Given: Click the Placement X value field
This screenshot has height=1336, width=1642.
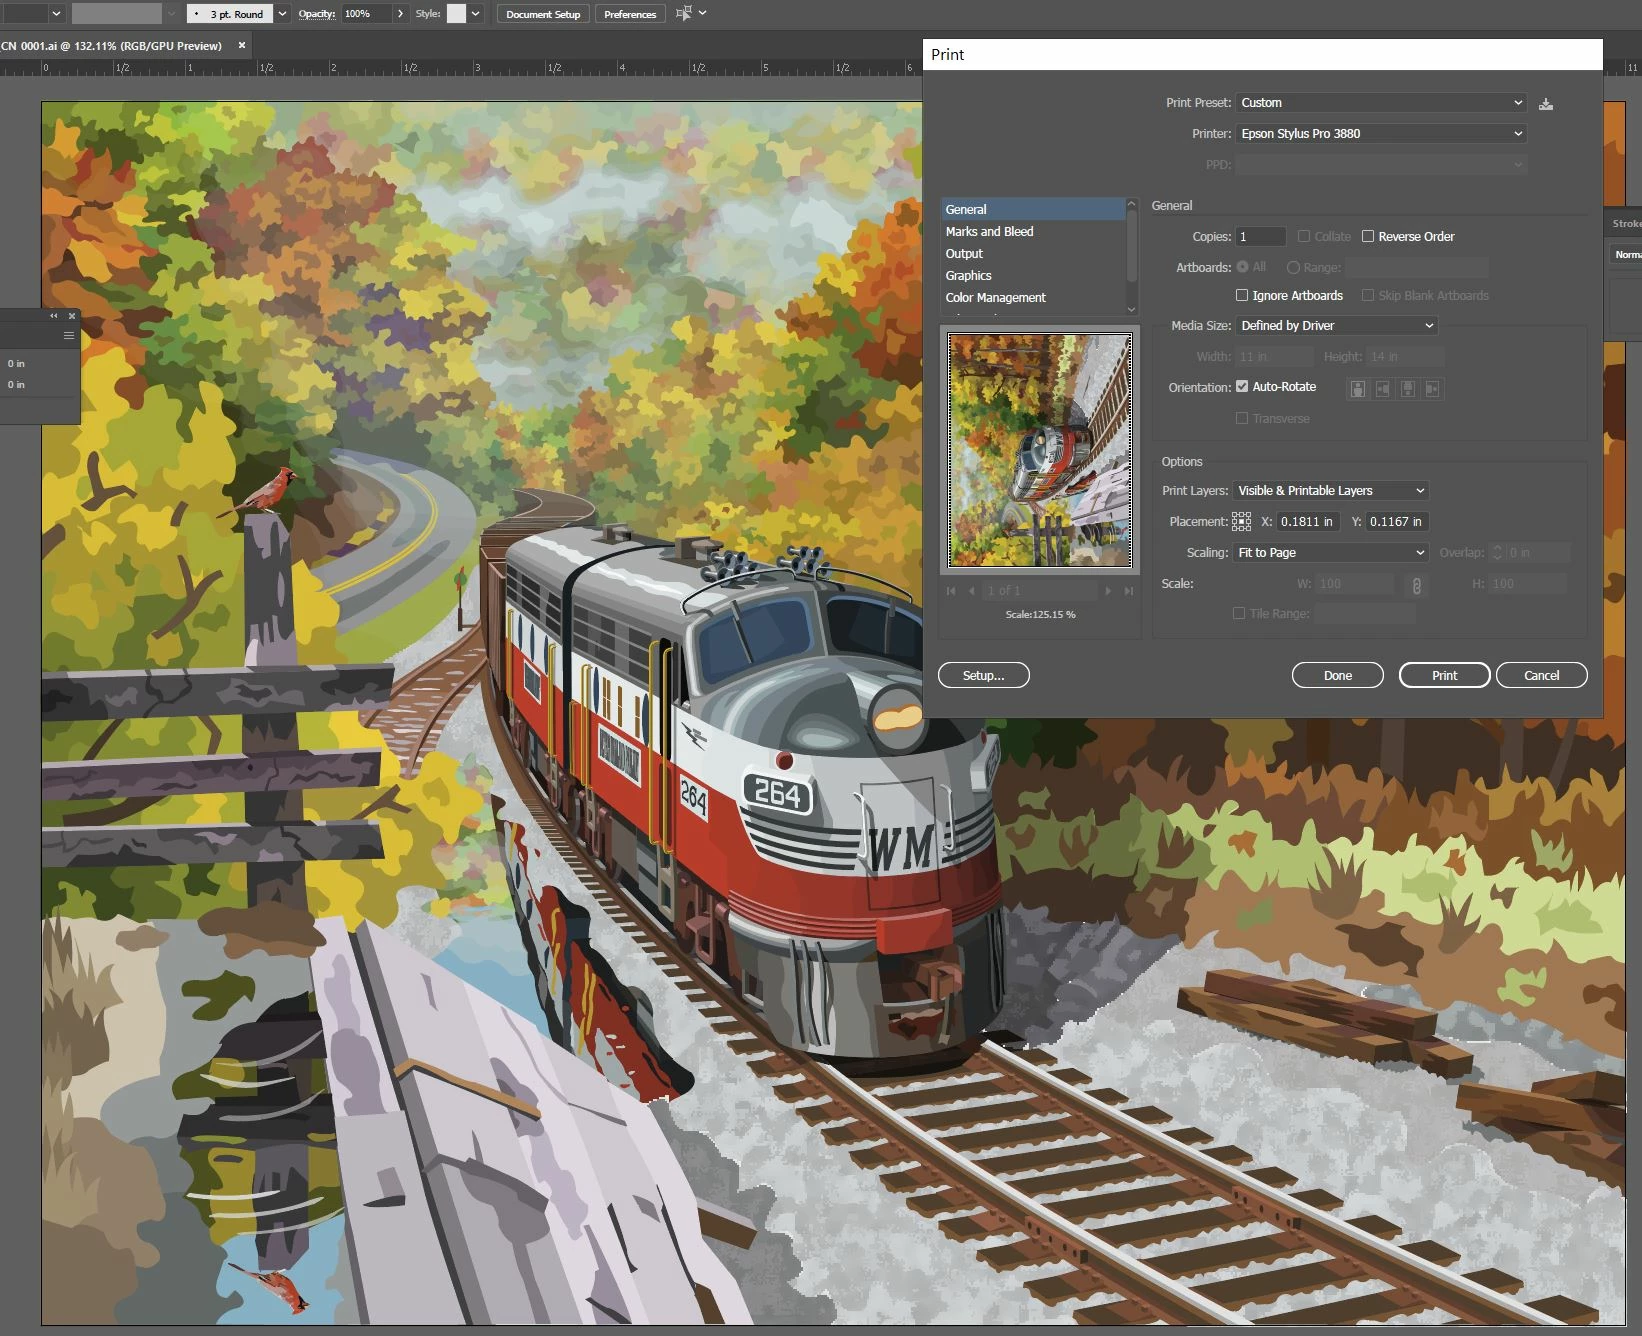Looking at the screenshot, I should click(x=1307, y=521).
